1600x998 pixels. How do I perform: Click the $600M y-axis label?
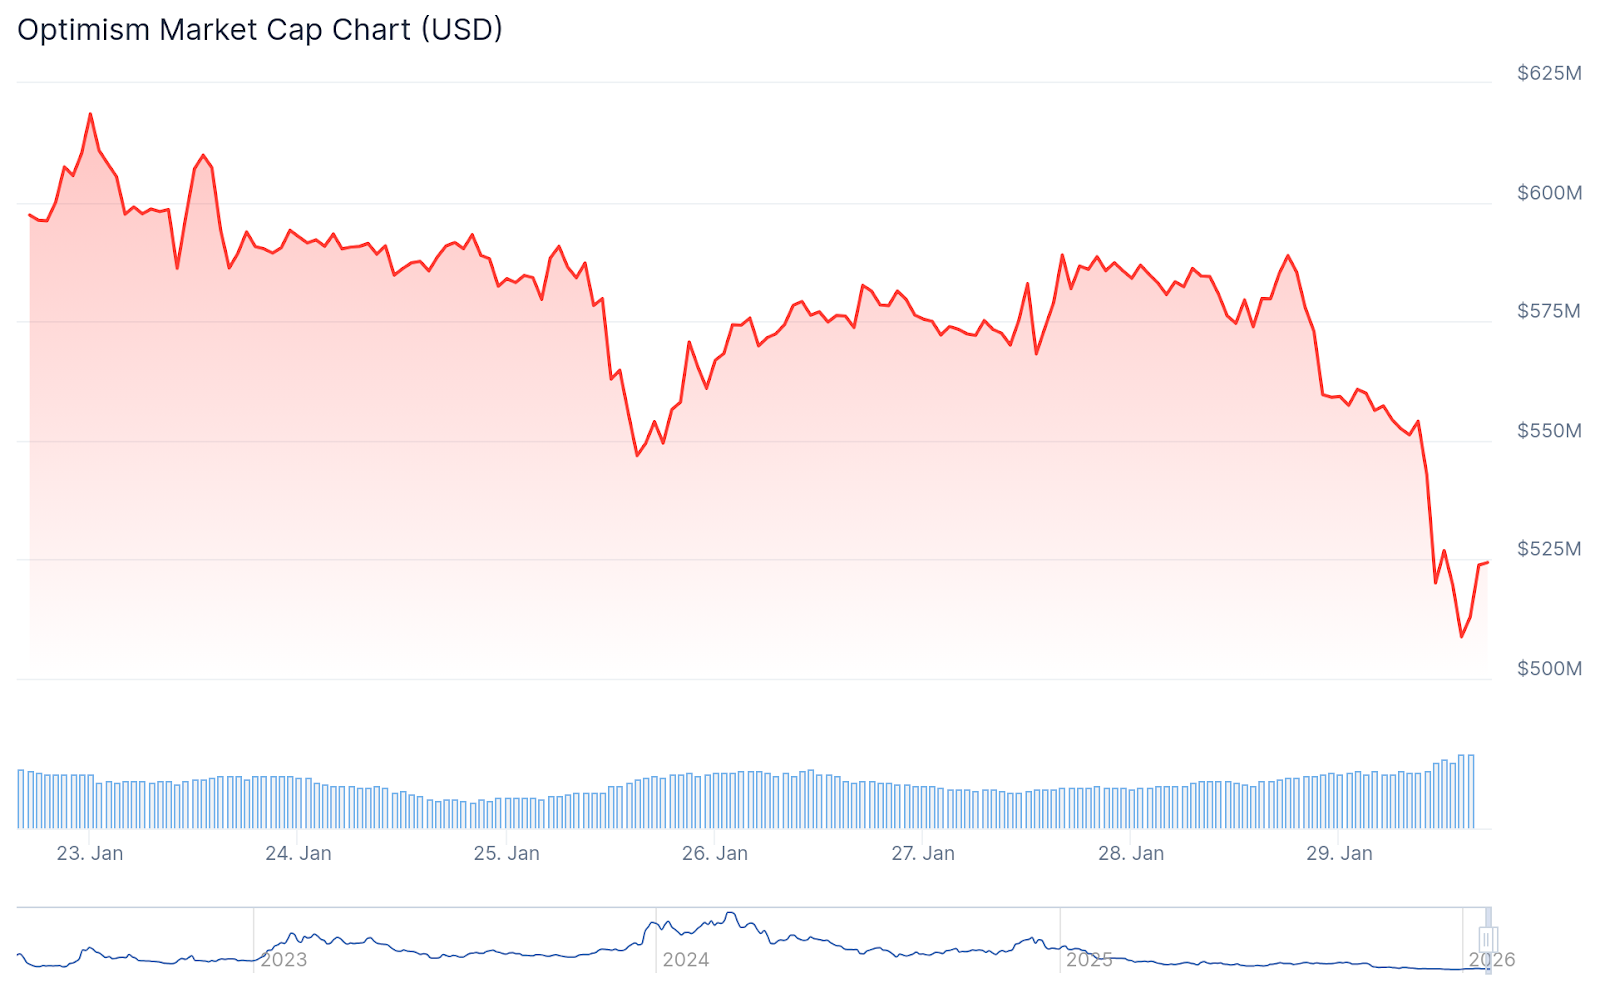(x=1549, y=193)
